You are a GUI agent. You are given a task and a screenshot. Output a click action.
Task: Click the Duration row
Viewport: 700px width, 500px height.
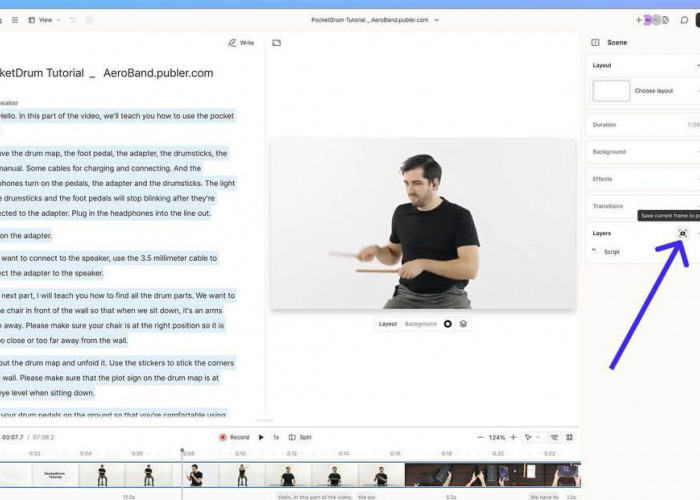643,125
